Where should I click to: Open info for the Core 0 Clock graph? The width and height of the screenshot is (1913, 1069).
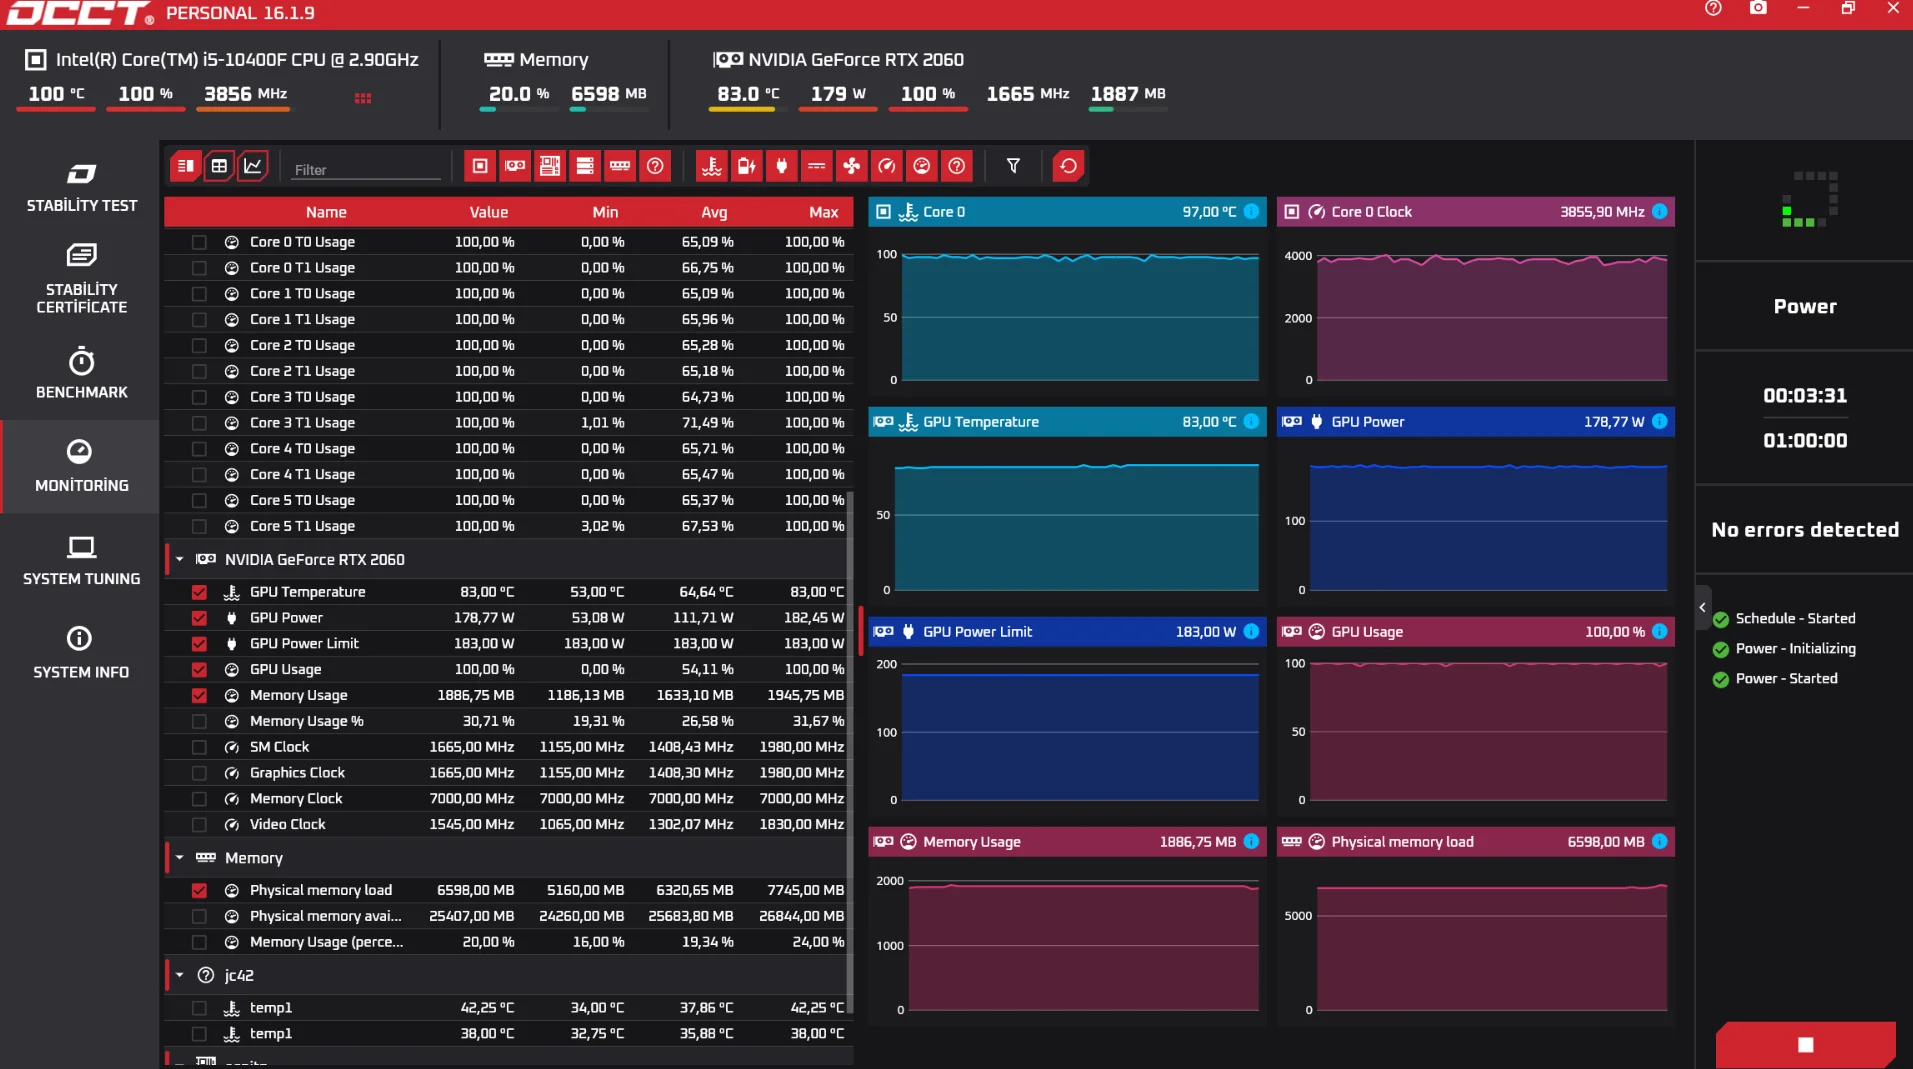1660,212
